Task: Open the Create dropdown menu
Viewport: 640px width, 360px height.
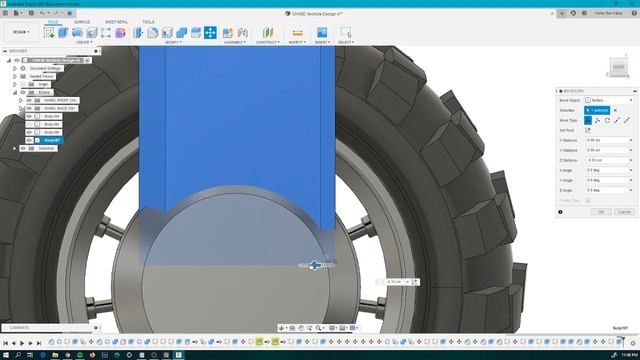Action: (x=84, y=42)
